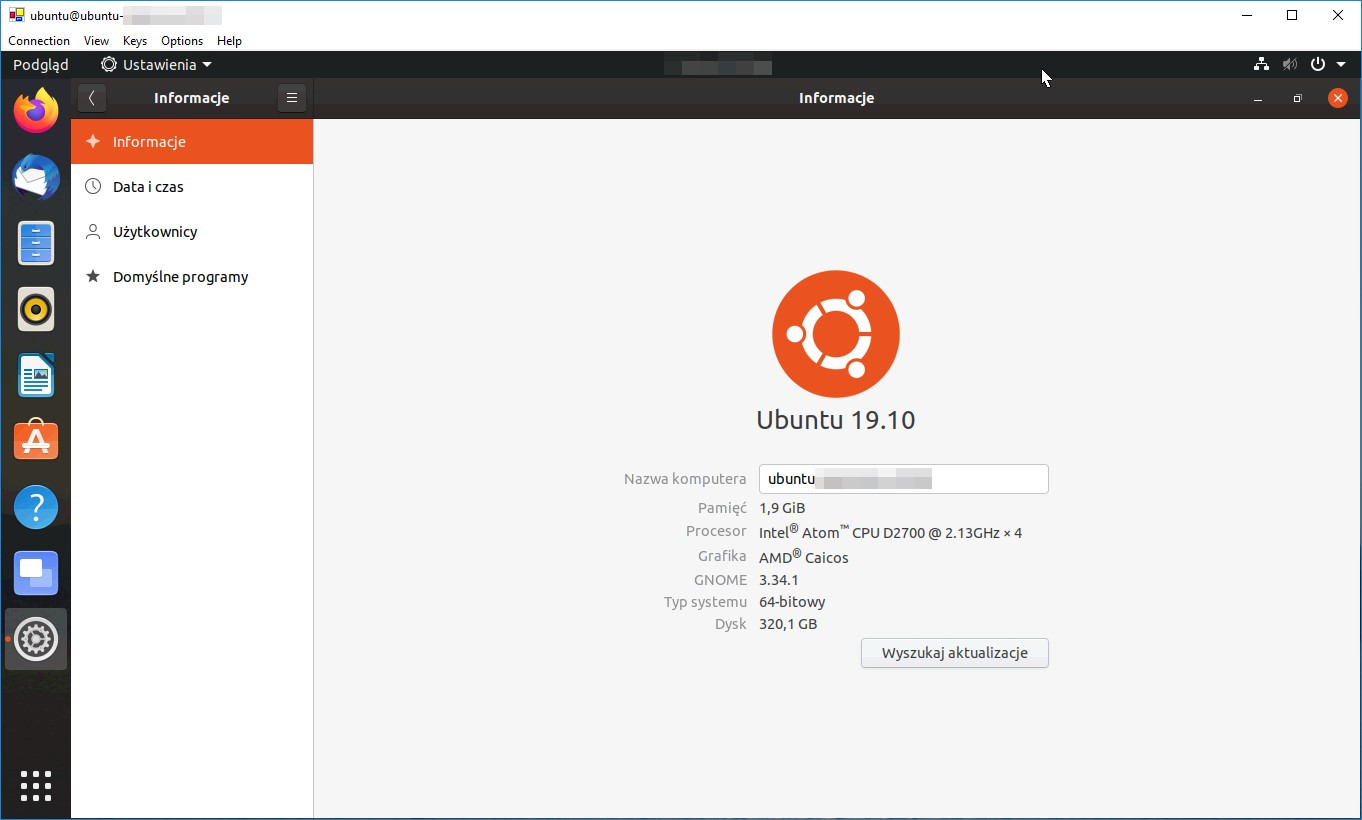
Task: Open the View menu
Action: pyautogui.click(x=96, y=41)
